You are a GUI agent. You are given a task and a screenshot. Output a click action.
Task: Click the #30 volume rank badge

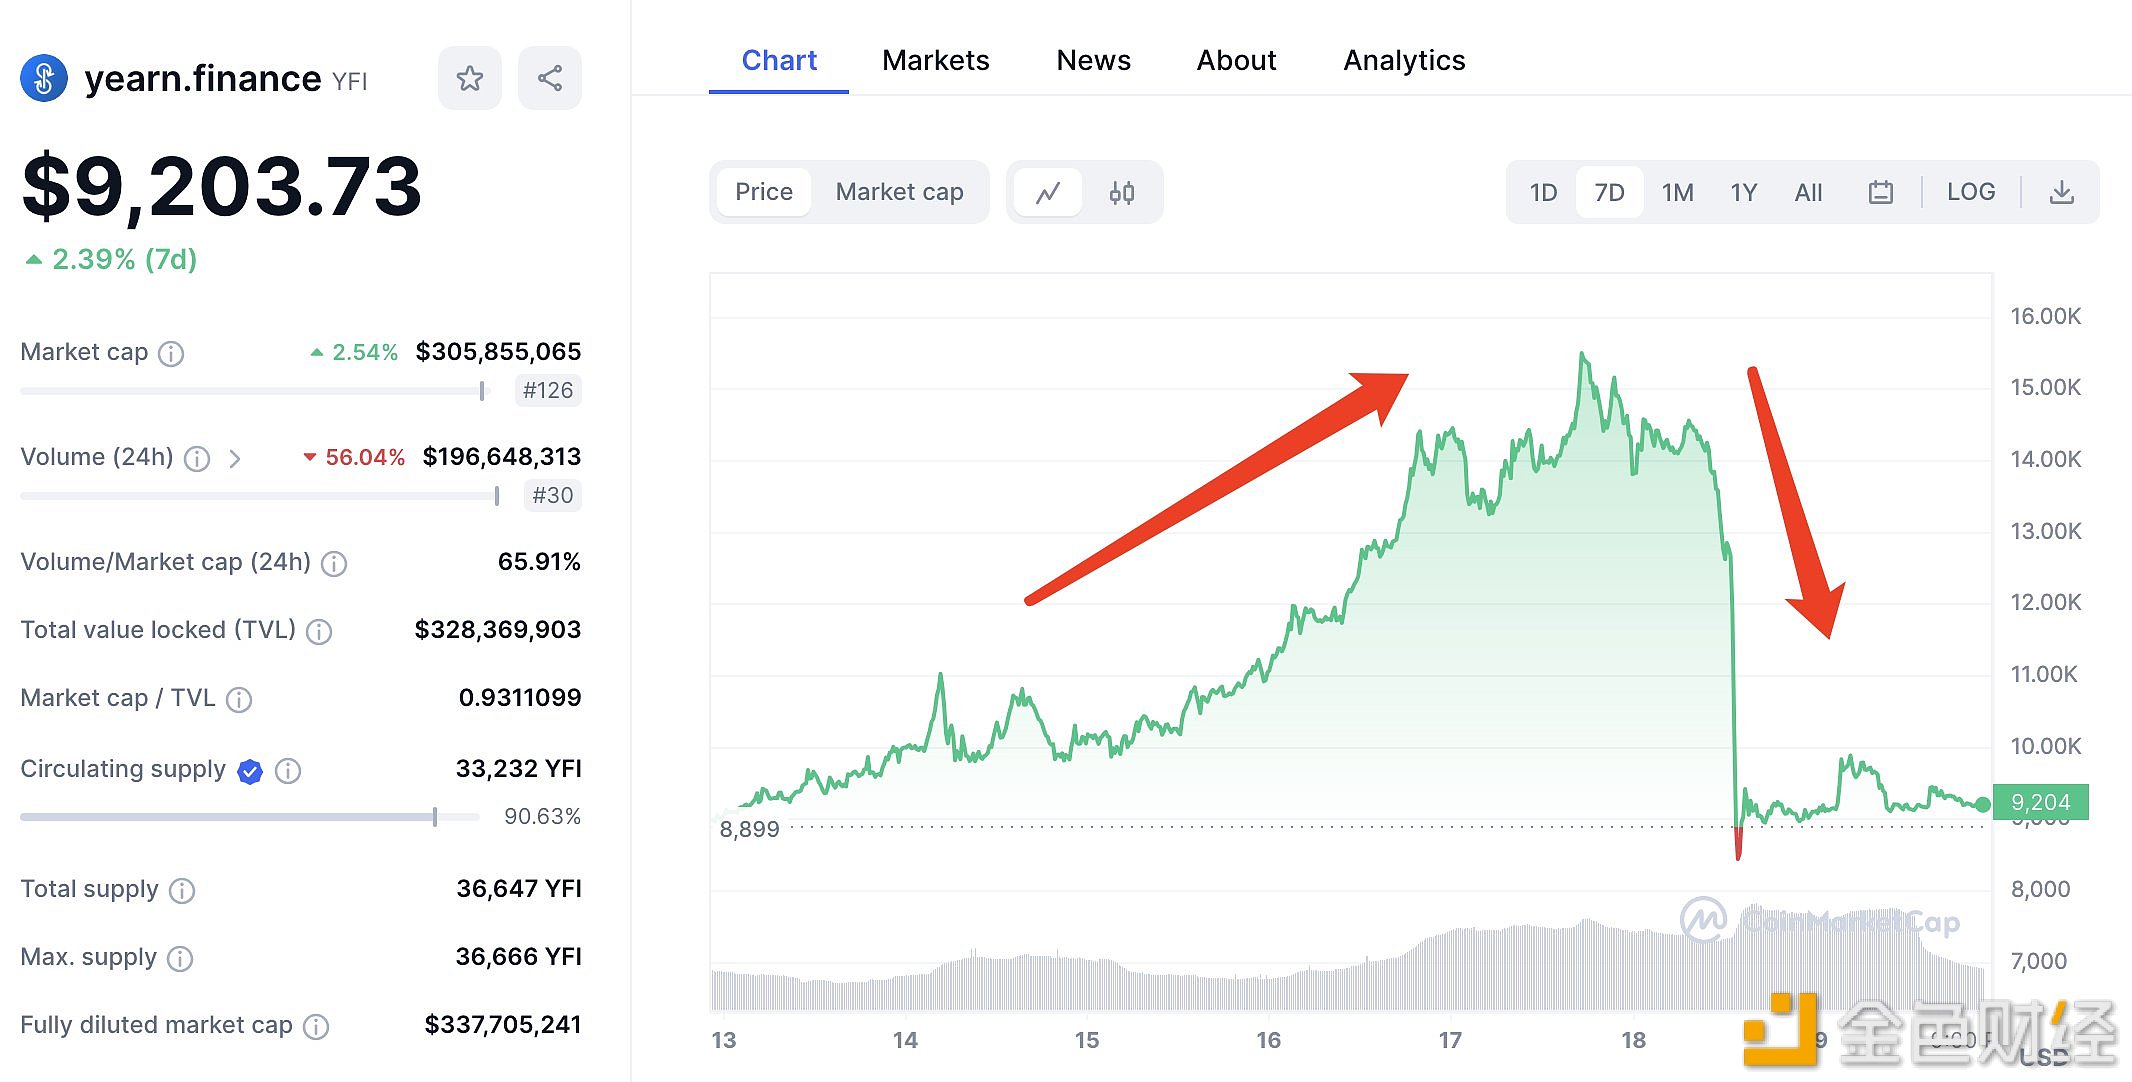tap(553, 495)
